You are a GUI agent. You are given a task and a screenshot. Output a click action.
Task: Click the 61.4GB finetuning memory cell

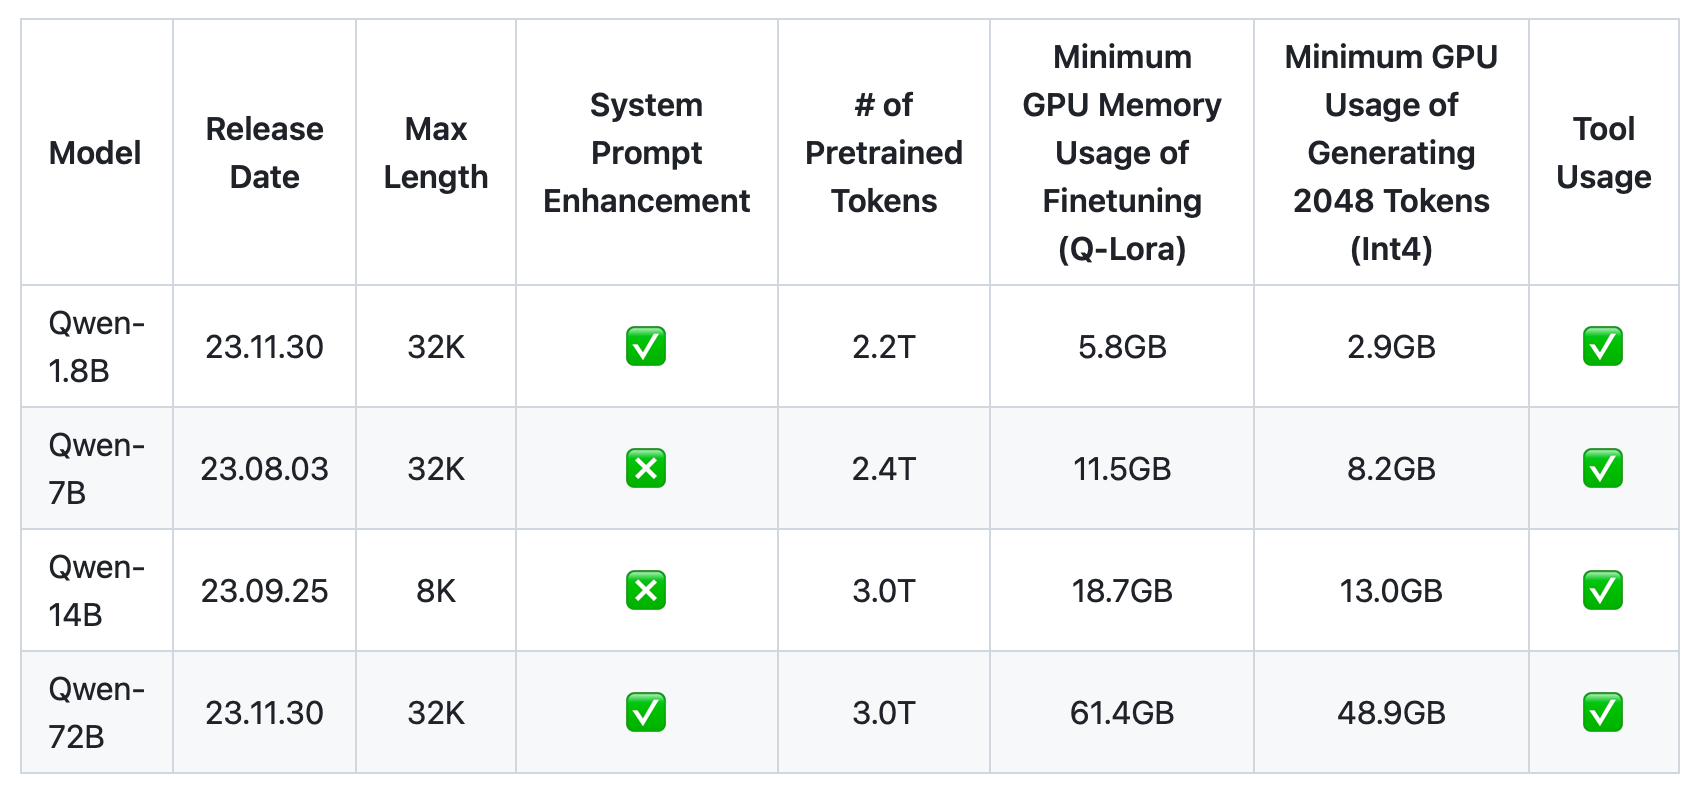coord(1122,713)
